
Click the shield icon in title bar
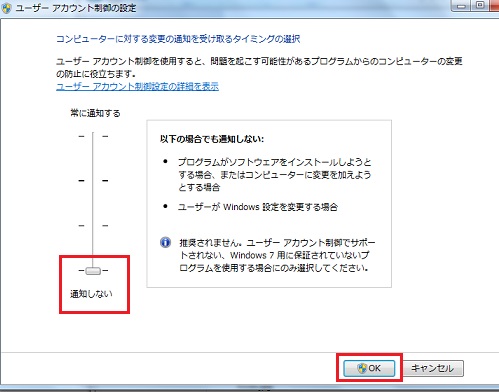tap(6, 8)
